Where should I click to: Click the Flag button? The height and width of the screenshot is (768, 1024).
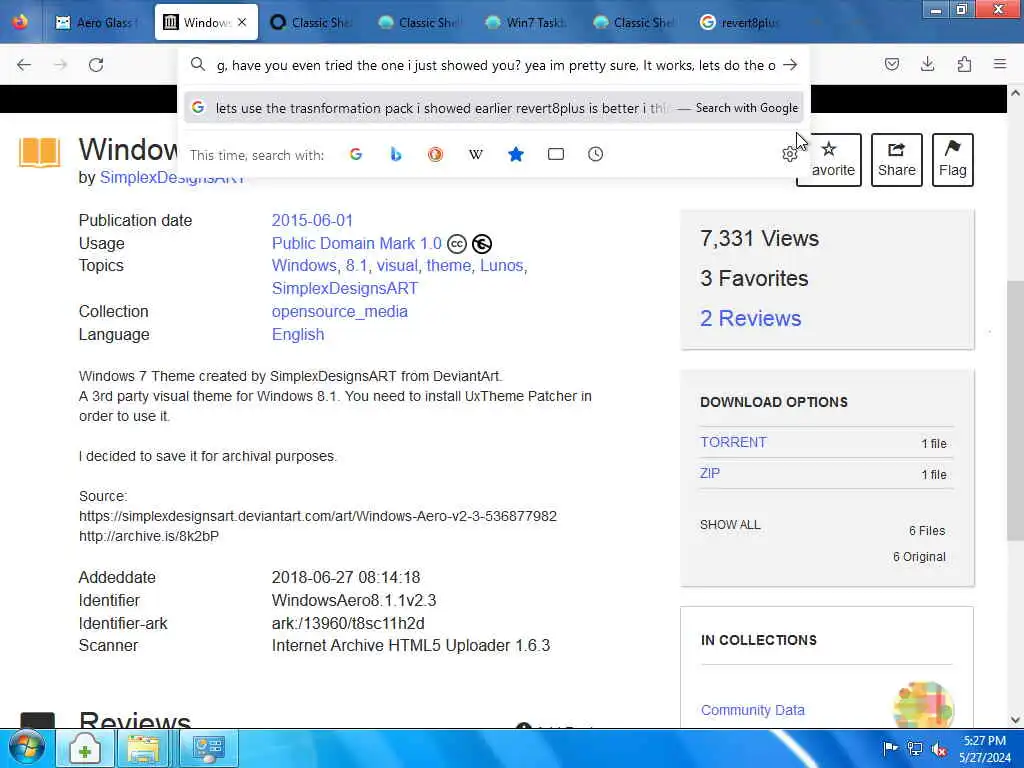[x=953, y=160]
